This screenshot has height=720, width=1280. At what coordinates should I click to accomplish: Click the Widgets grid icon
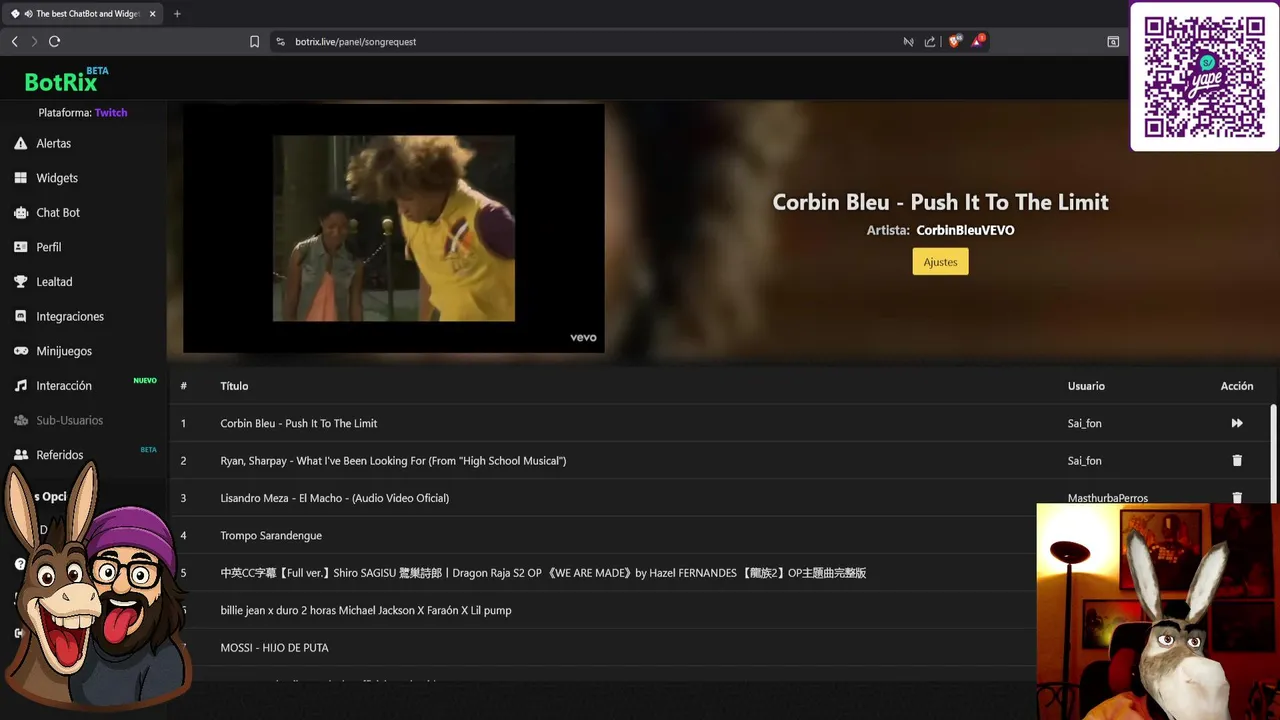20,178
